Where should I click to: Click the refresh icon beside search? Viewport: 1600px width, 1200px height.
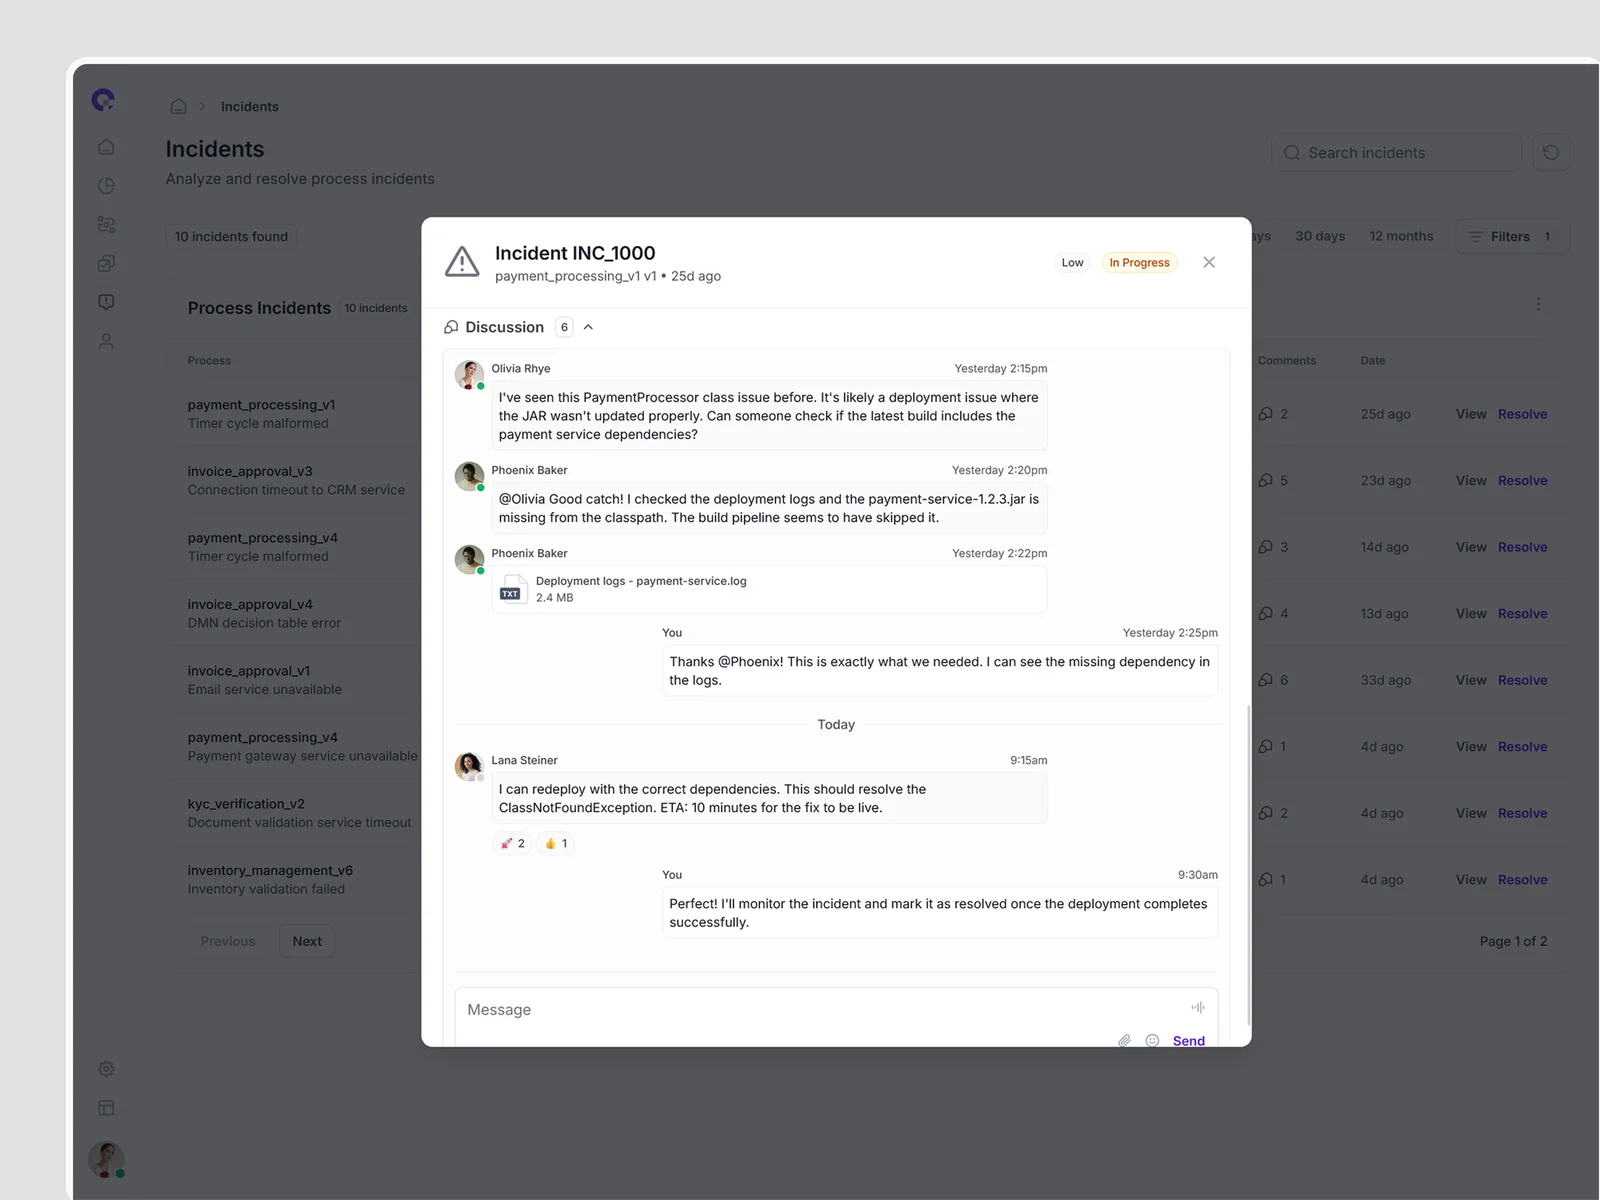point(1550,153)
